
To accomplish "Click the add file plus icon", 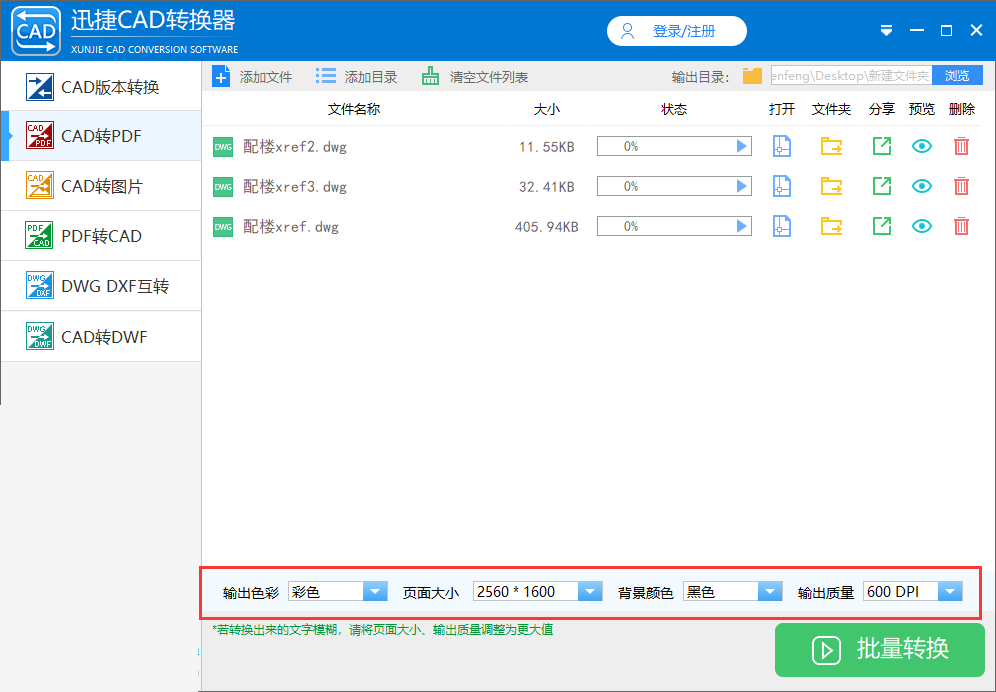I will 221,77.
